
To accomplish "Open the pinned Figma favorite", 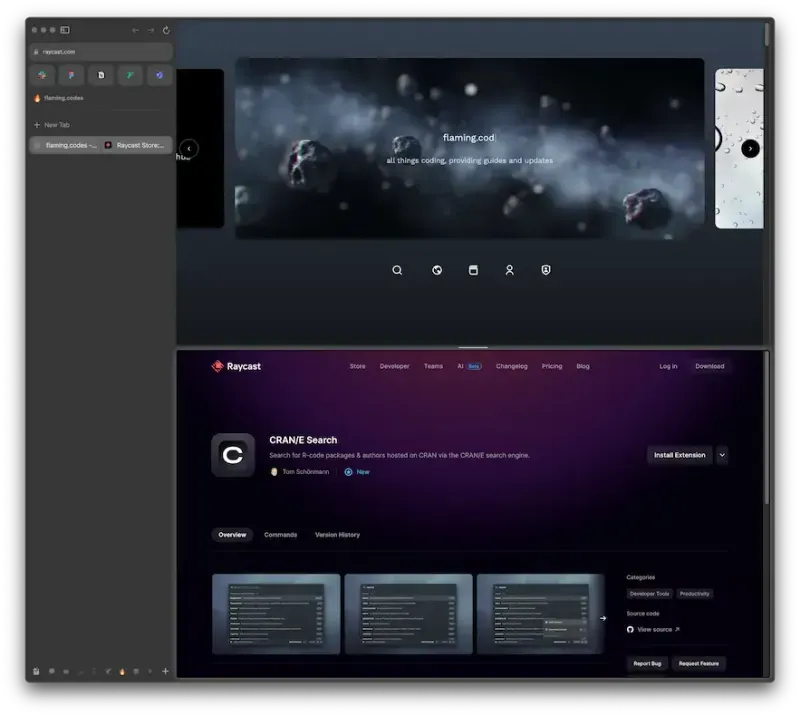I will coord(71,76).
